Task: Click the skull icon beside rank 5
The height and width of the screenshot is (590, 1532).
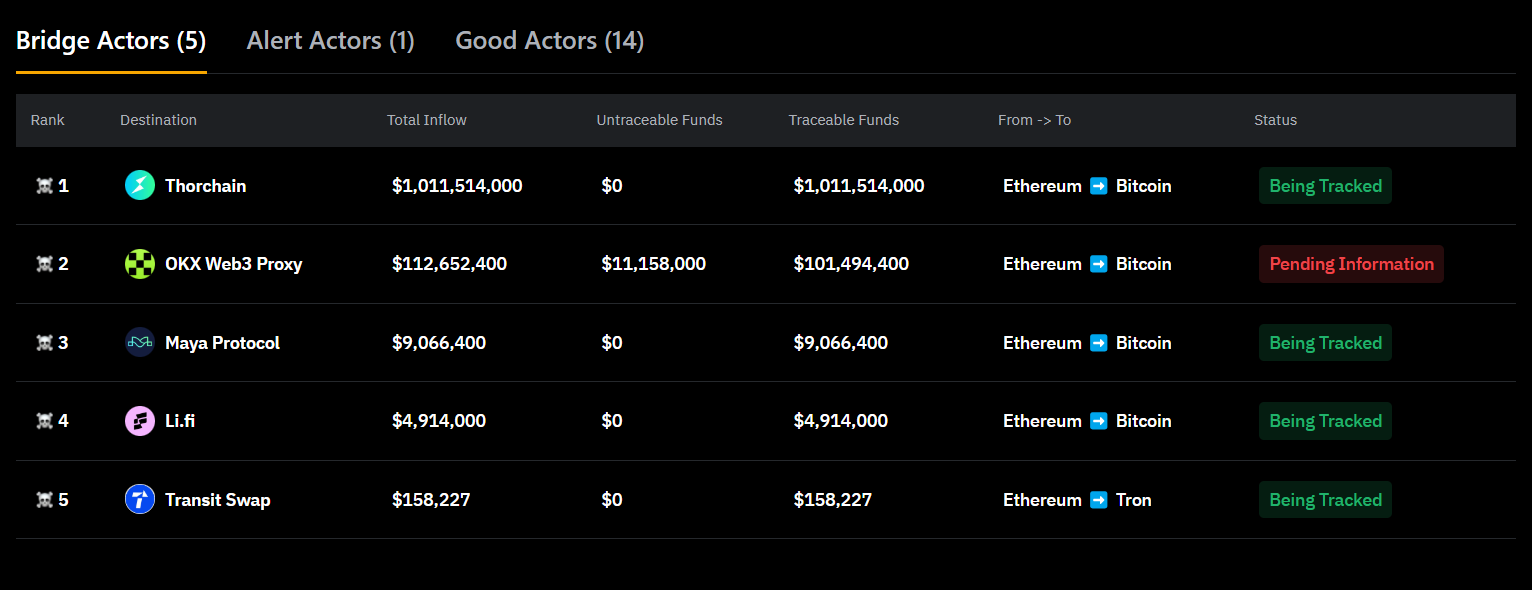Action: click(44, 500)
